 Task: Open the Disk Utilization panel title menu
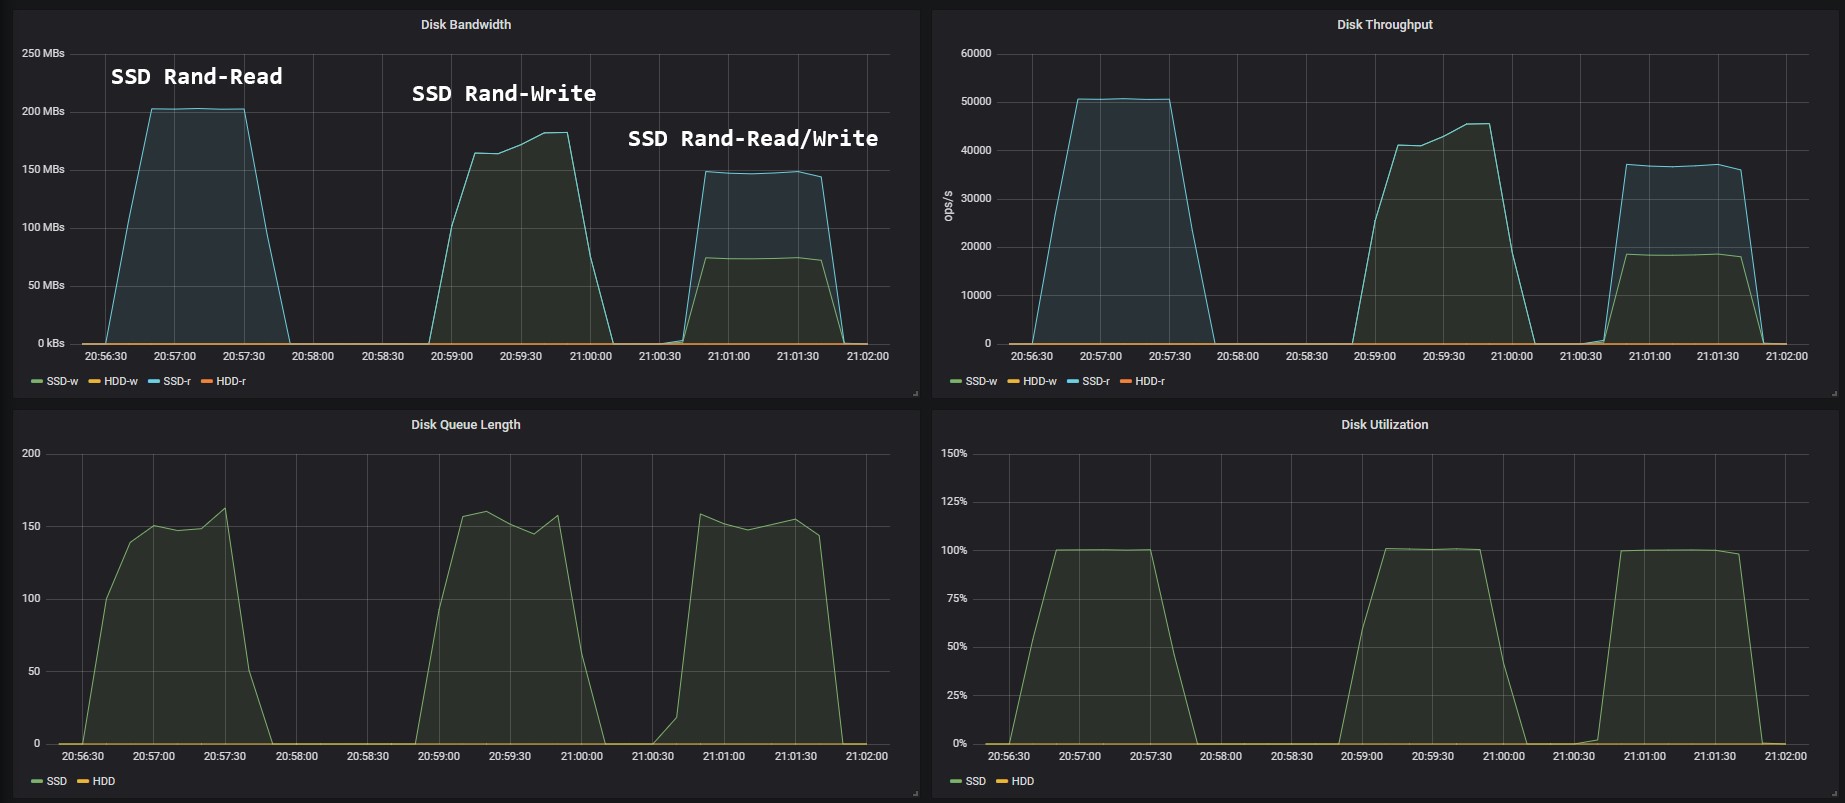click(x=1384, y=425)
